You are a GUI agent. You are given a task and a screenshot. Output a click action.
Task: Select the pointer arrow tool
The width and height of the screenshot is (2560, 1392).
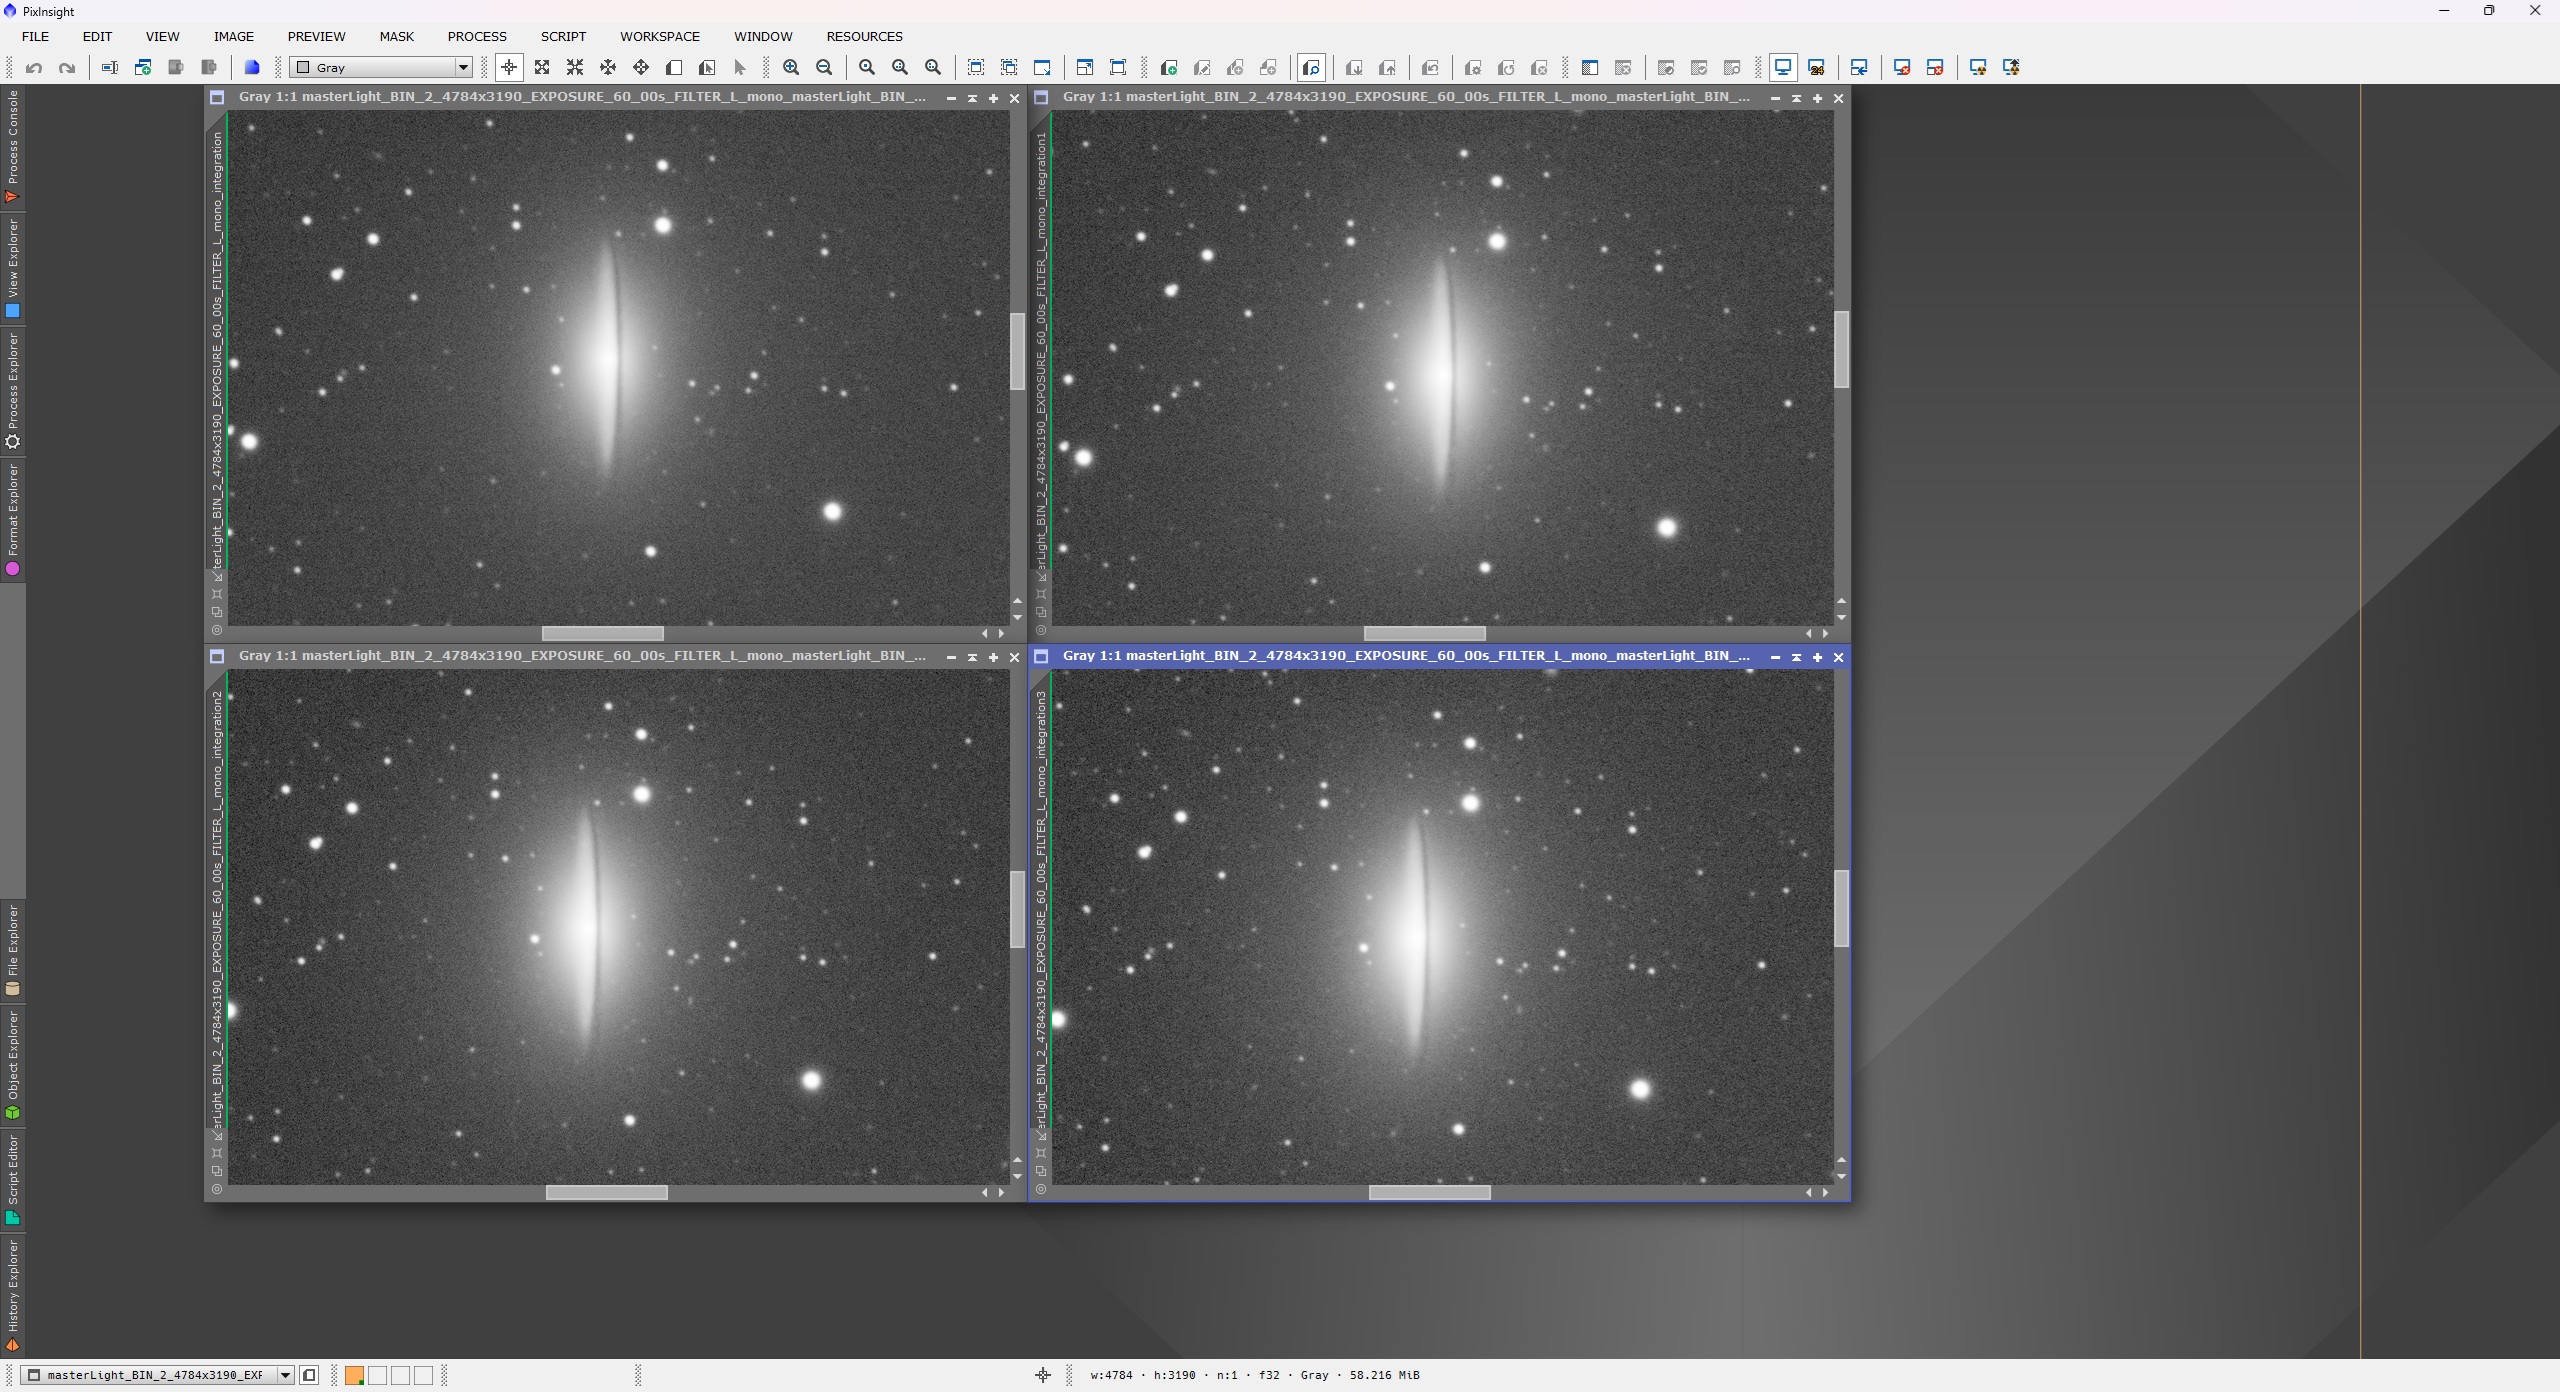coord(740,67)
